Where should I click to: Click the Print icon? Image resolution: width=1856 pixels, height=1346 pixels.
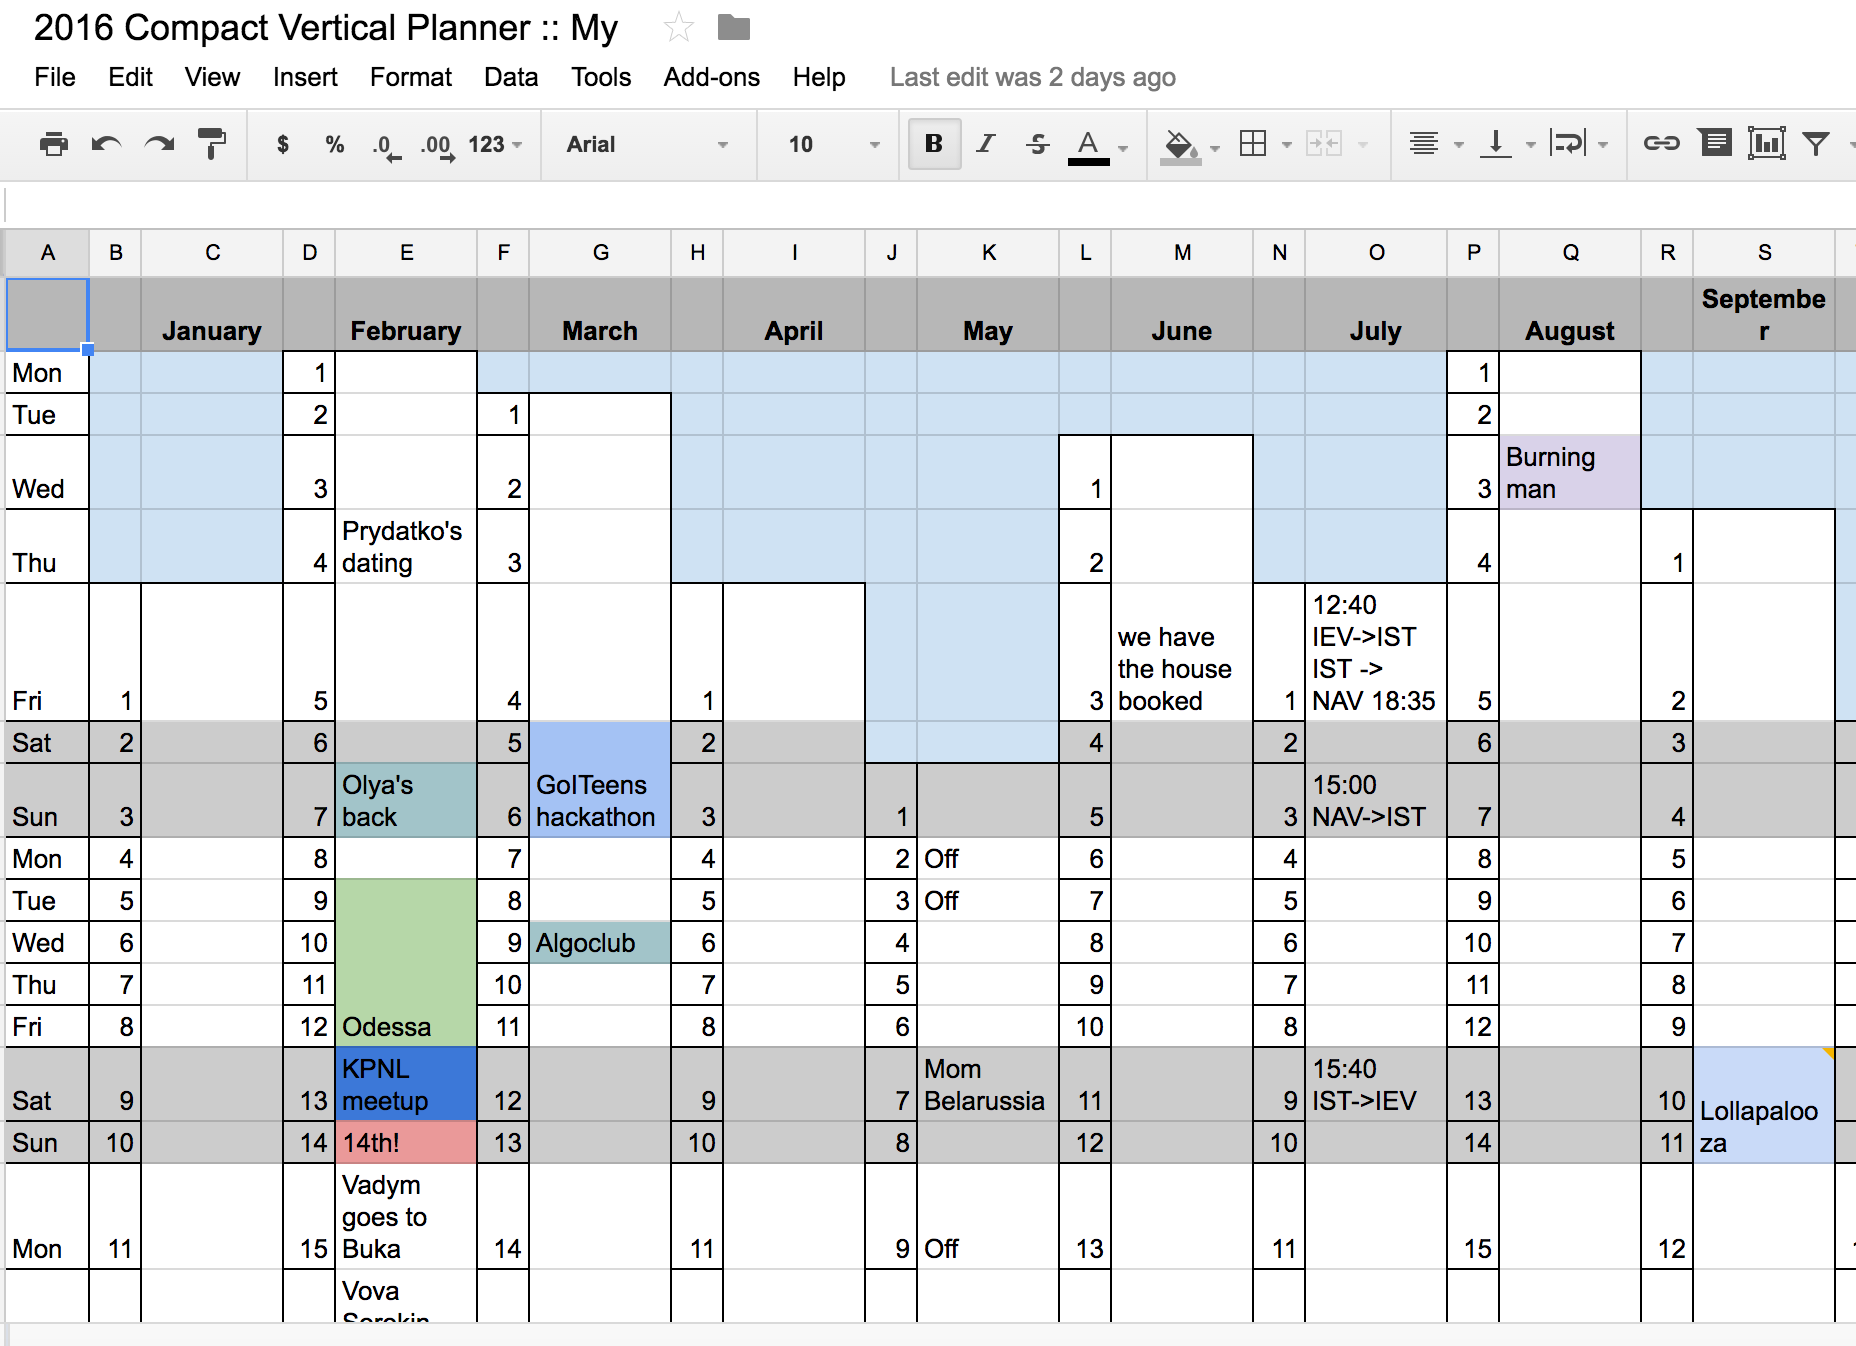click(54, 144)
